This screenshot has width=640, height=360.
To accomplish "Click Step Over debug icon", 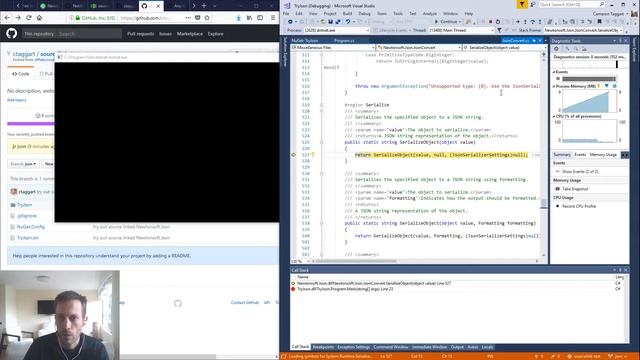I will point(533,22).
